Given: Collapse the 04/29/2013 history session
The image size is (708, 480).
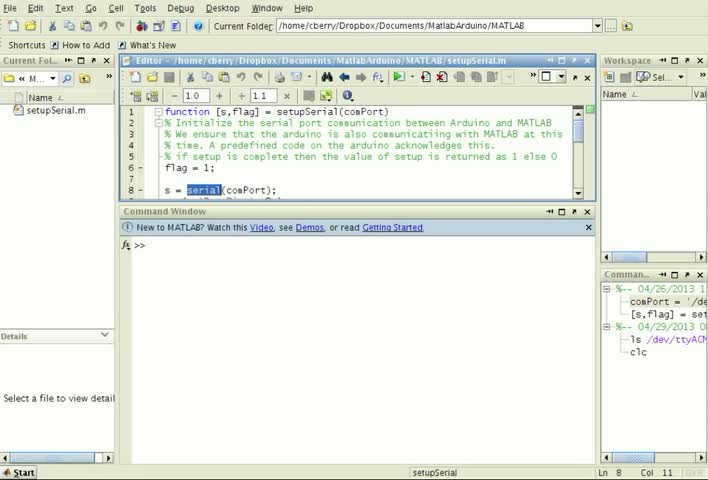Looking at the screenshot, I should pos(607,326).
